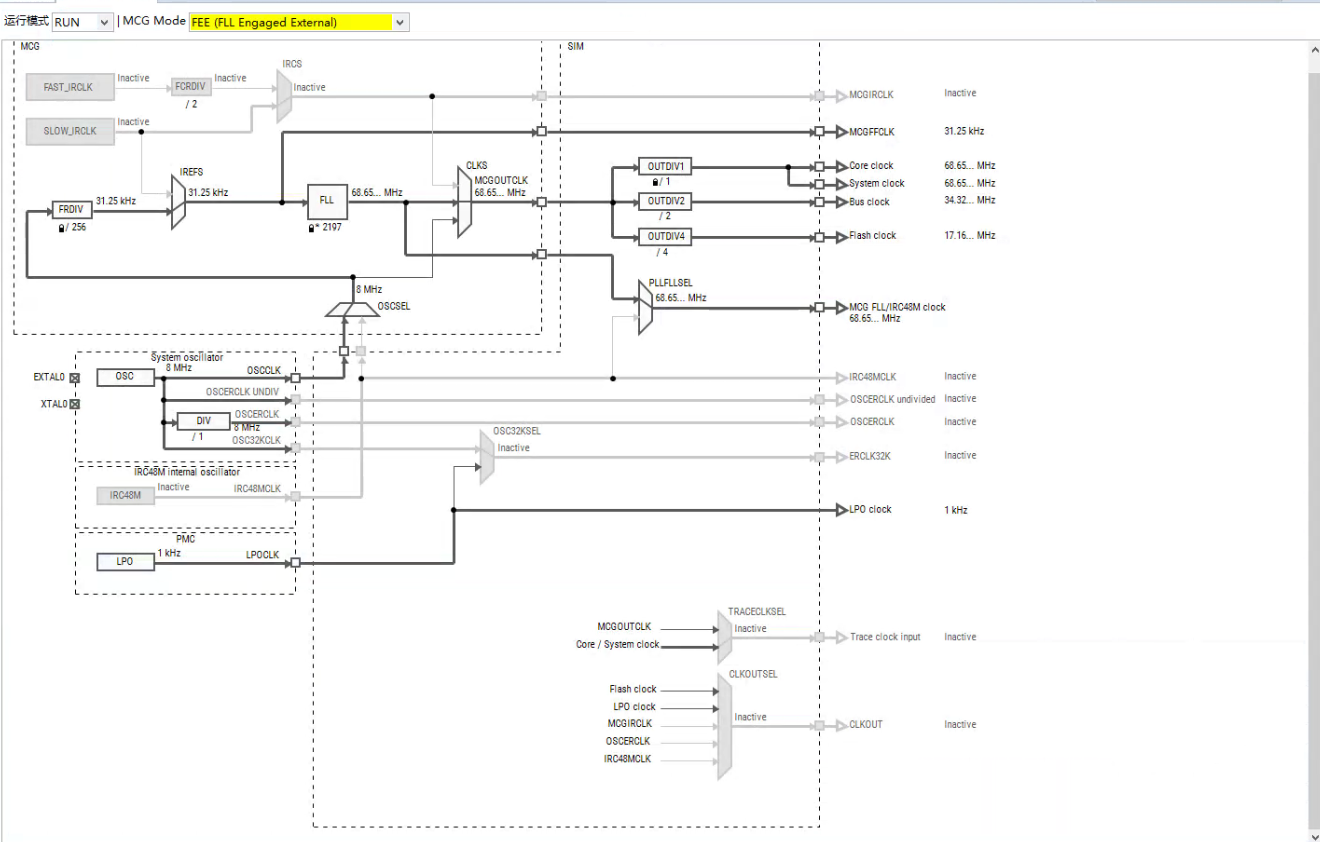Click the Trace clock input Inactive value
The height and width of the screenshot is (842, 1320).
point(960,637)
